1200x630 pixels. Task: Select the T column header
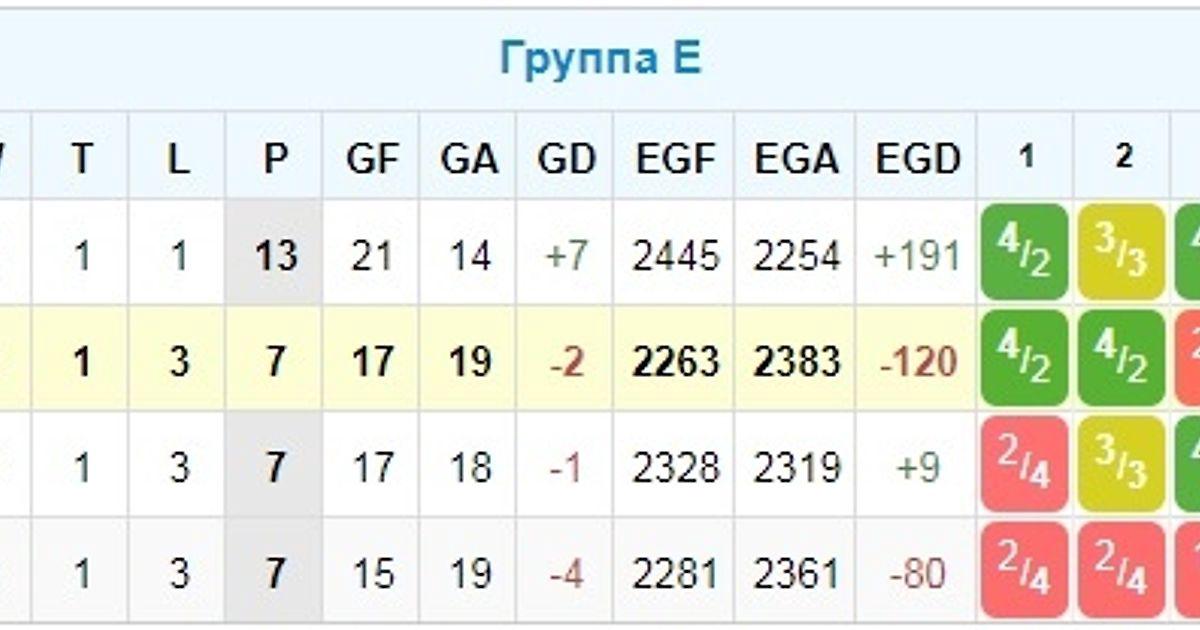pyautogui.click(x=81, y=158)
